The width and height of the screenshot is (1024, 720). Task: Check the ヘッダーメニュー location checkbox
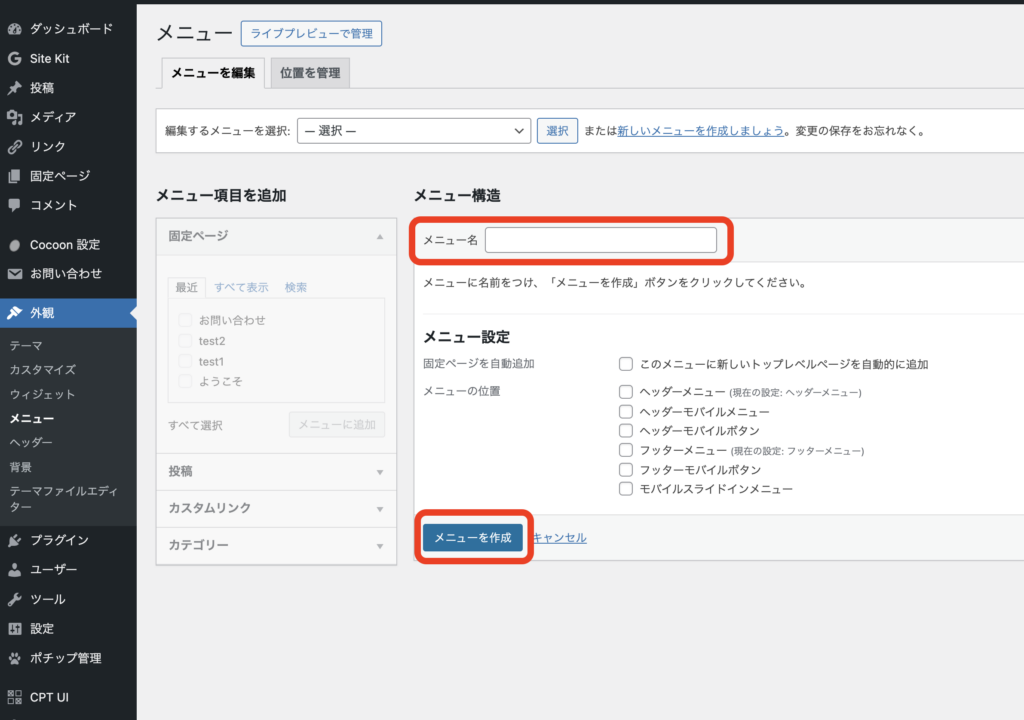pos(626,391)
